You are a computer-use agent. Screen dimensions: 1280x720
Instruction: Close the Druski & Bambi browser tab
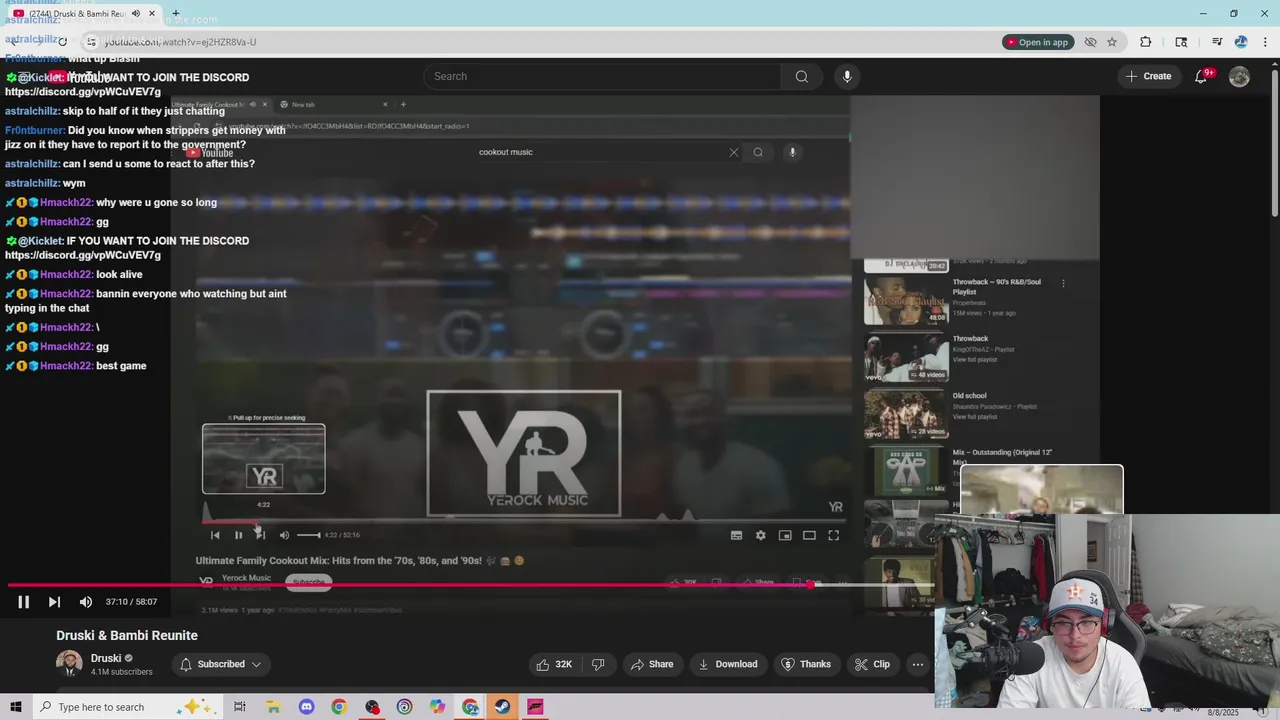(x=152, y=14)
